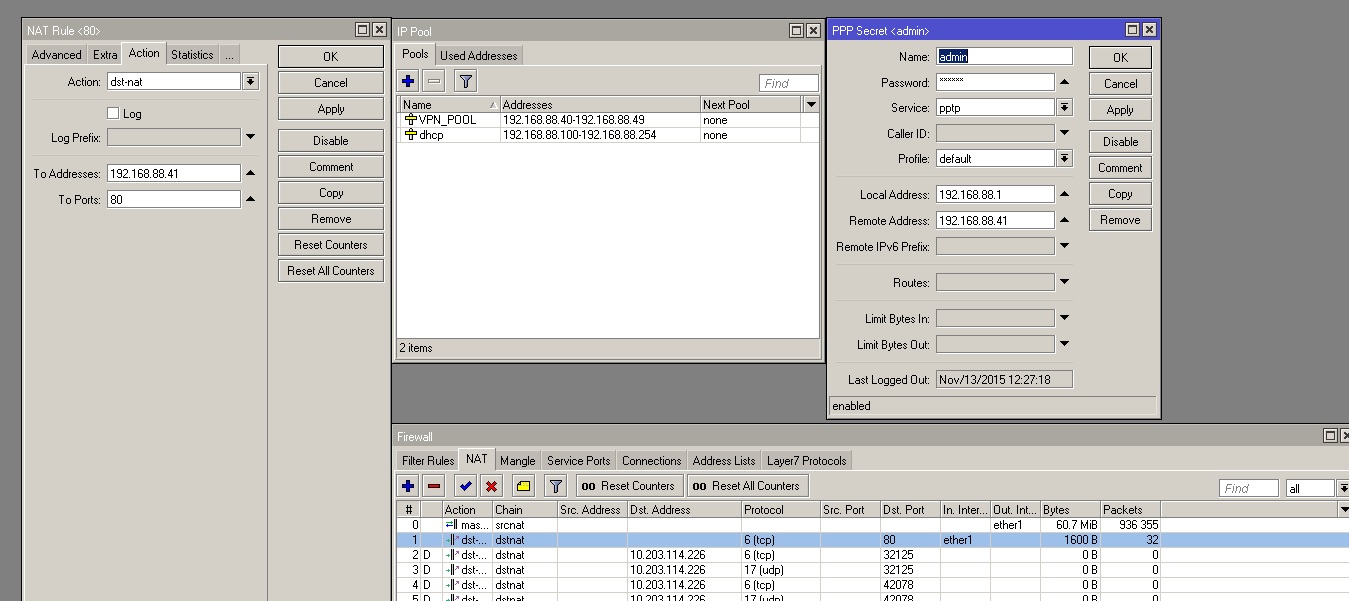Viewport: 1349px width, 601px height.
Task: Switch to the Used Addresses tab
Action: point(478,56)
